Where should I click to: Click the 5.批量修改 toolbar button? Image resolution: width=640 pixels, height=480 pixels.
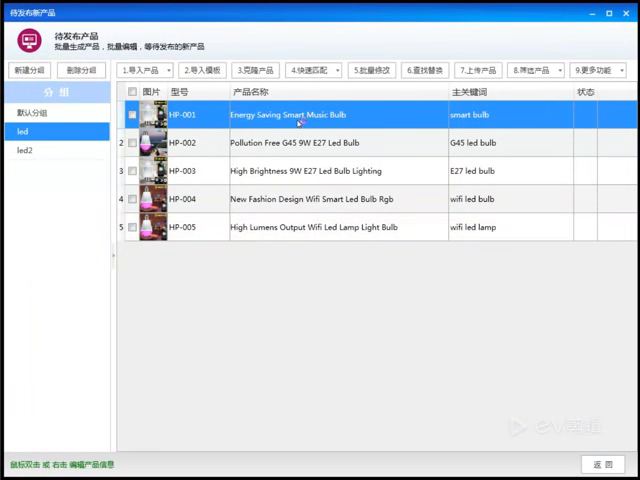pos(372,71)
